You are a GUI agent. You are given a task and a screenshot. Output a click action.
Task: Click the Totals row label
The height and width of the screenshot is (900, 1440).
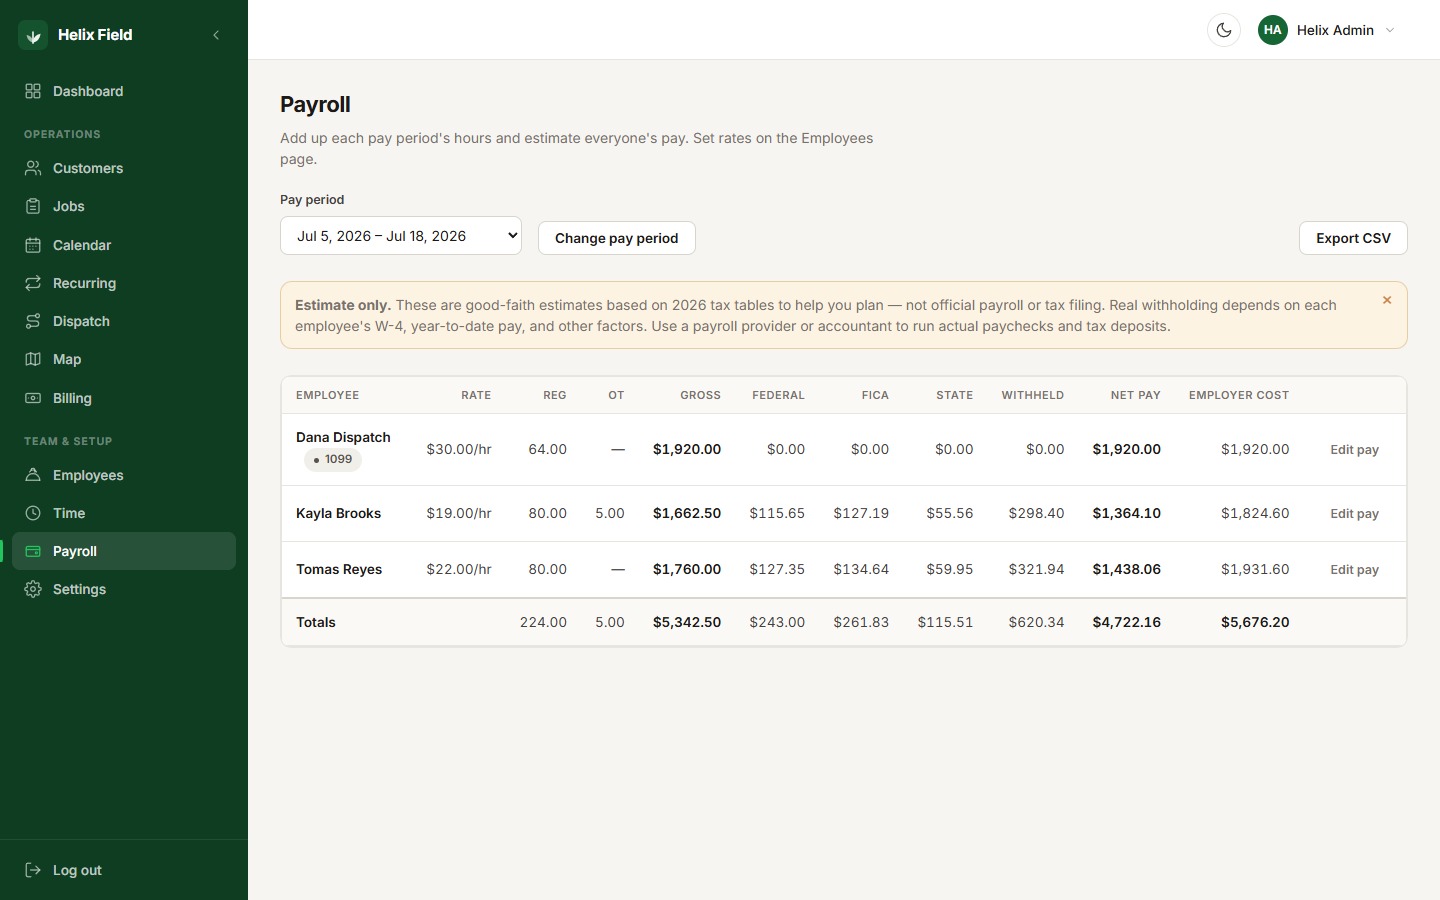click(316, 622)
